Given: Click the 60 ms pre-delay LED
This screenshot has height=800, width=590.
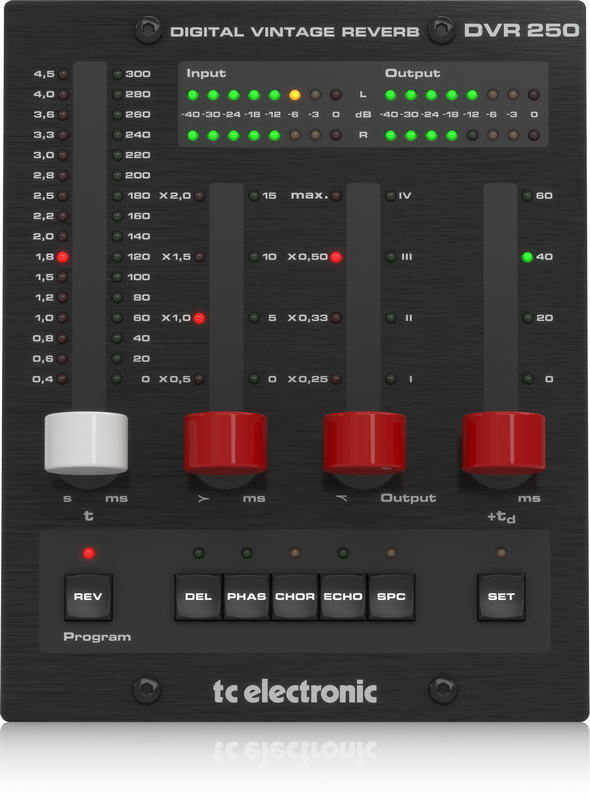Looking at the screenshot, I should click(x=527, y=195).
